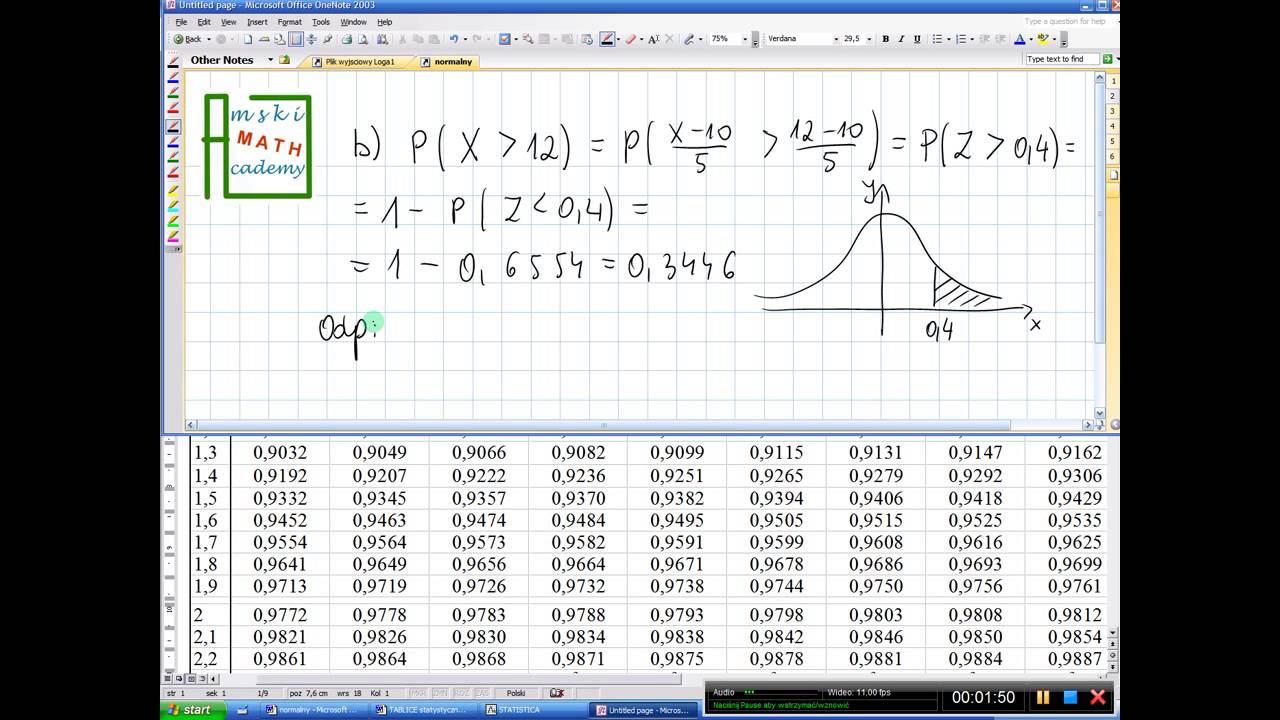1280x720 pixels.
Task: Select the magenta highlighter pen in side bar
Action: tap(173, 237)
